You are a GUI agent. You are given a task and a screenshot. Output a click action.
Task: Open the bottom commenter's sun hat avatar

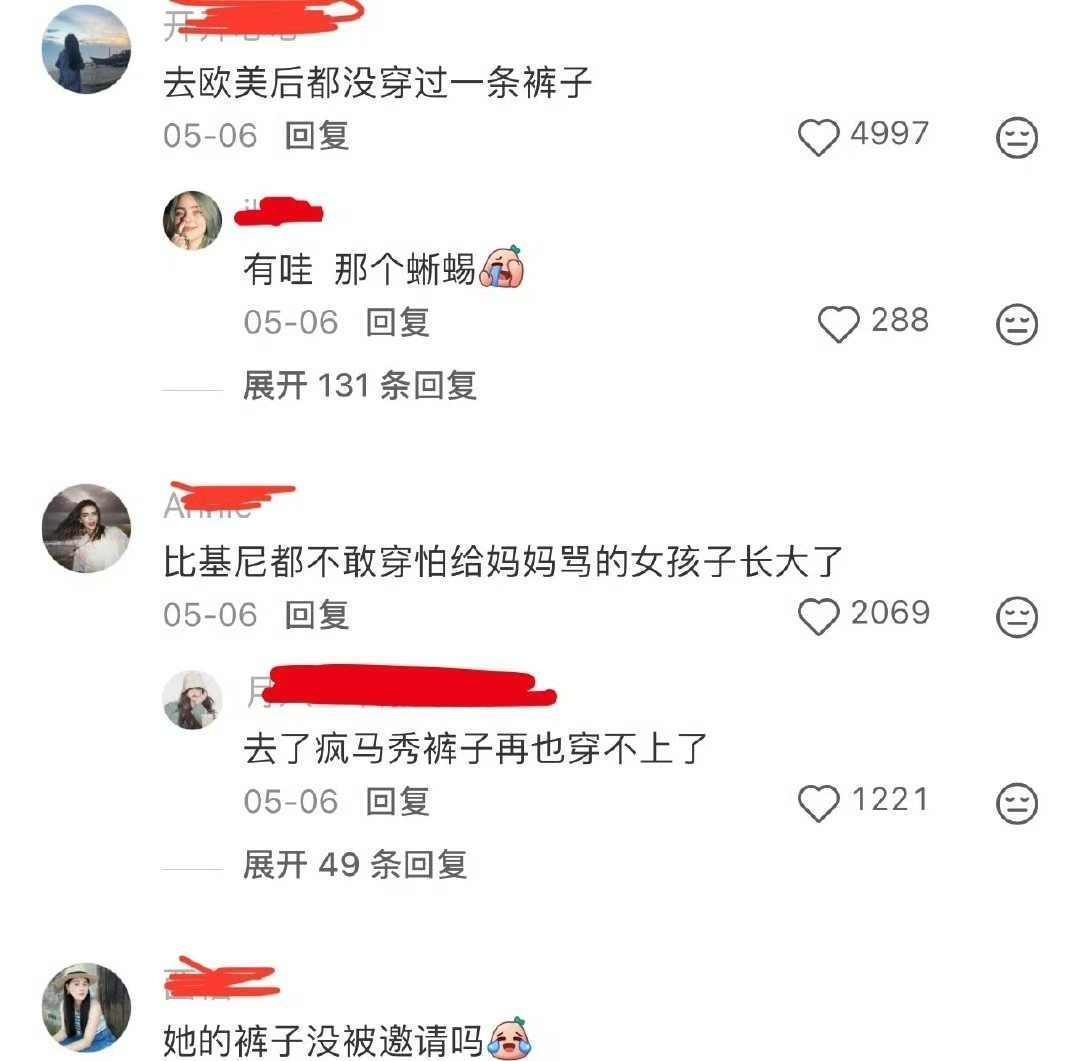[x=86, y=1007]
